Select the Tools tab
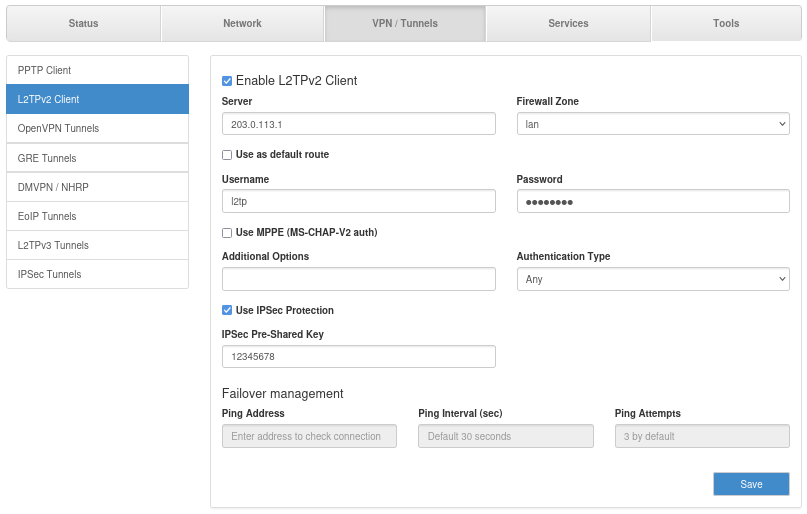 point(726,23)
